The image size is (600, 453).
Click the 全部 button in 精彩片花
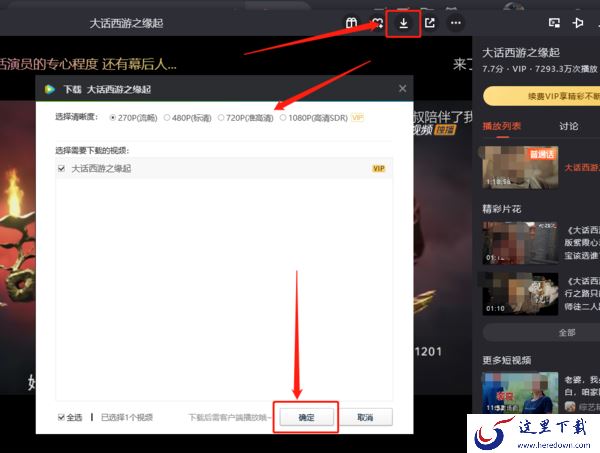[541, 332]
